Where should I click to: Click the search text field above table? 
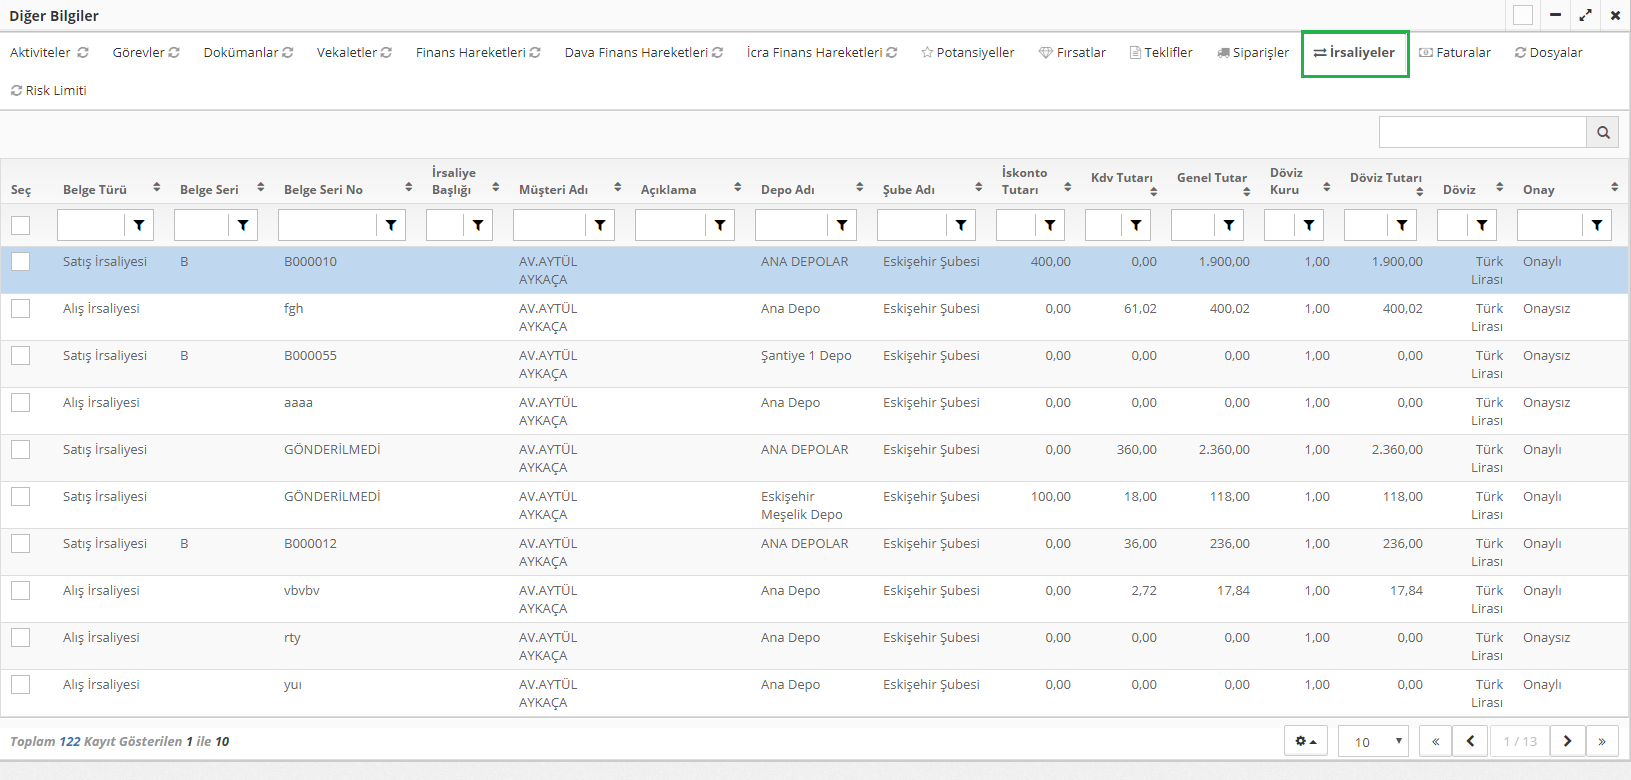tap(1482, 132)
